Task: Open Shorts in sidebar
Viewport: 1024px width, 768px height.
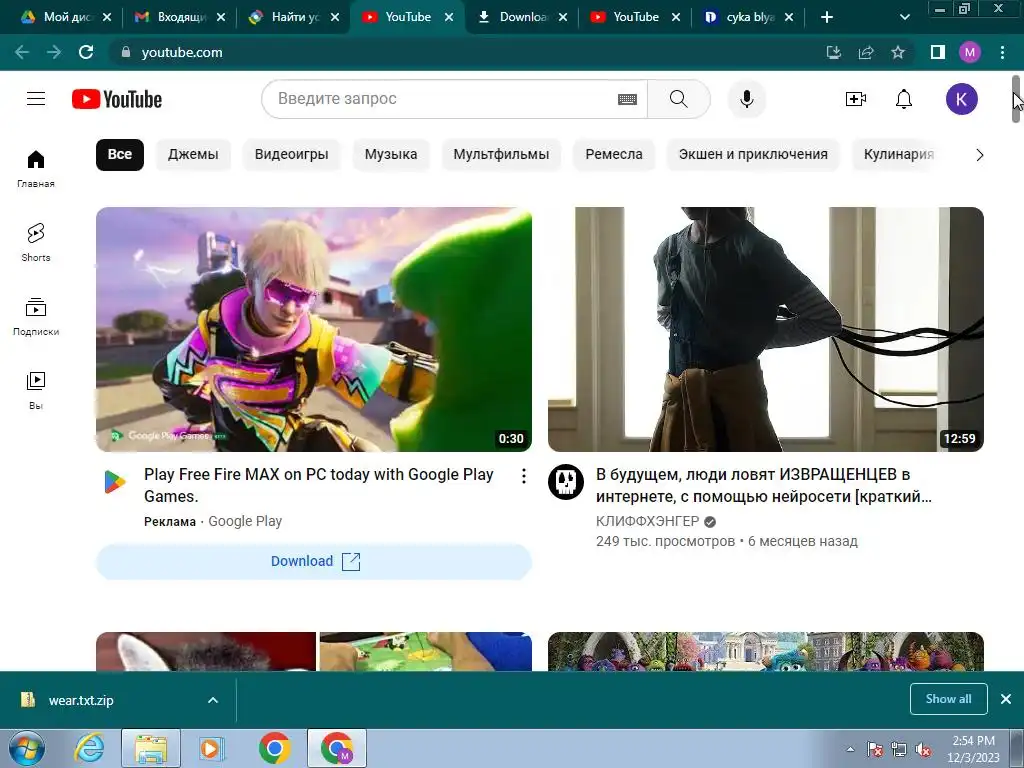Action: [x=36, y=242]
